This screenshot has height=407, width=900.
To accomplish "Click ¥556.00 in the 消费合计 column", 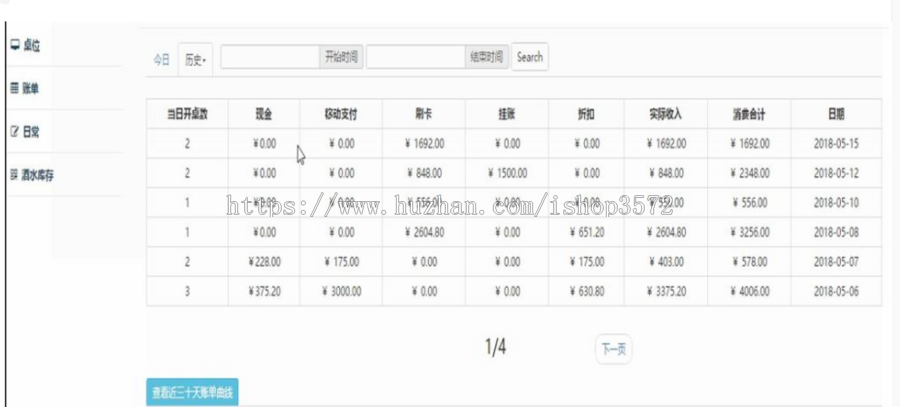I will [749, 203].
